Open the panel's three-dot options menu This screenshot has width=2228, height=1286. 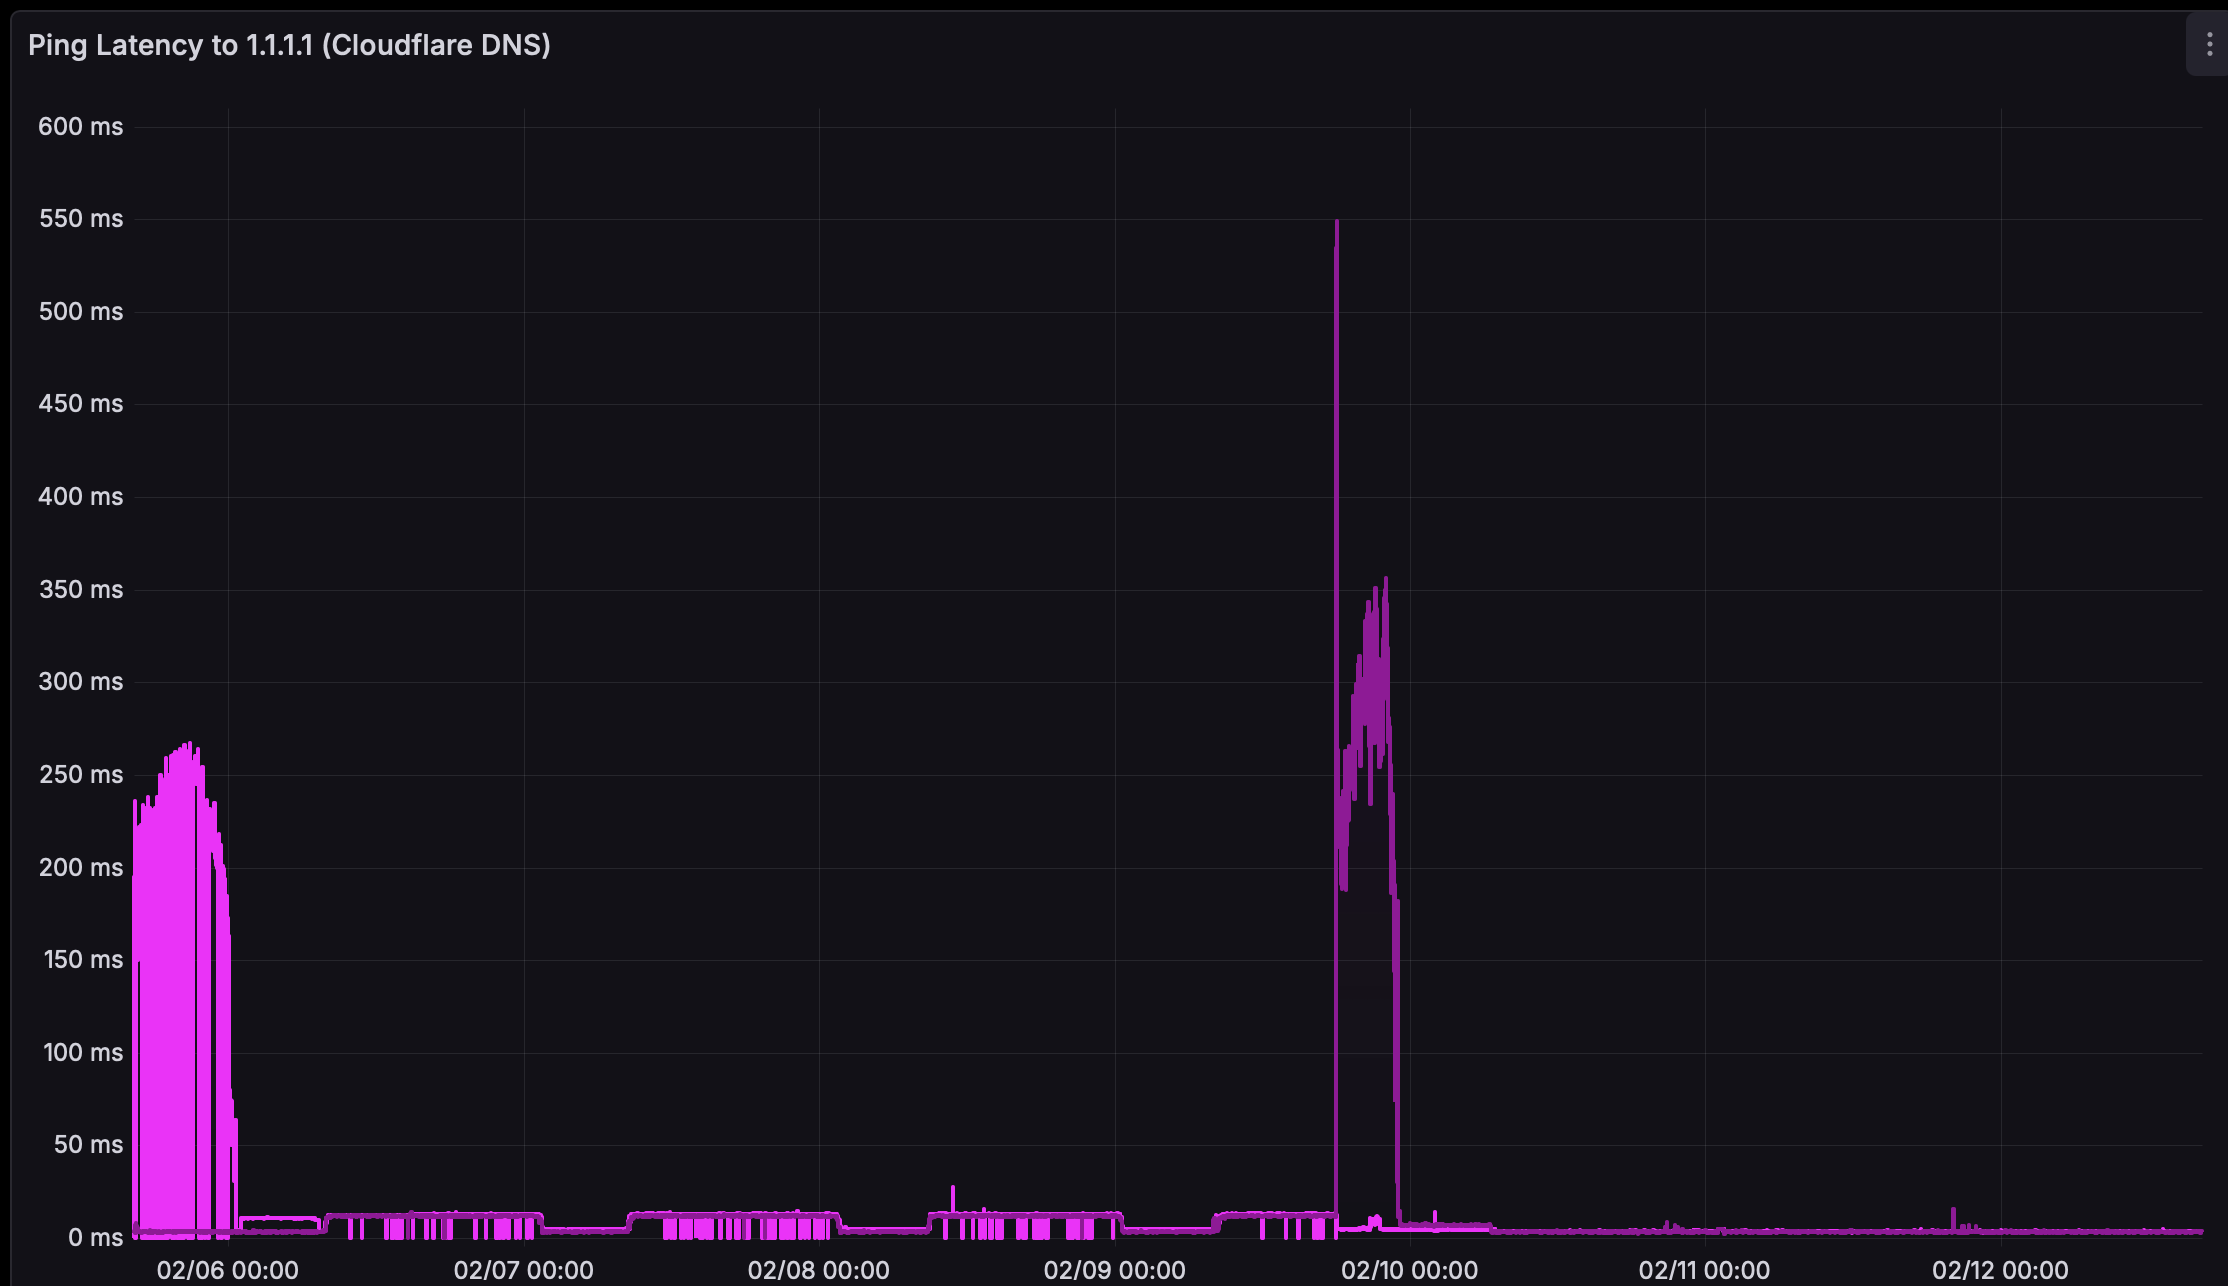click(x=2209, y=45)
